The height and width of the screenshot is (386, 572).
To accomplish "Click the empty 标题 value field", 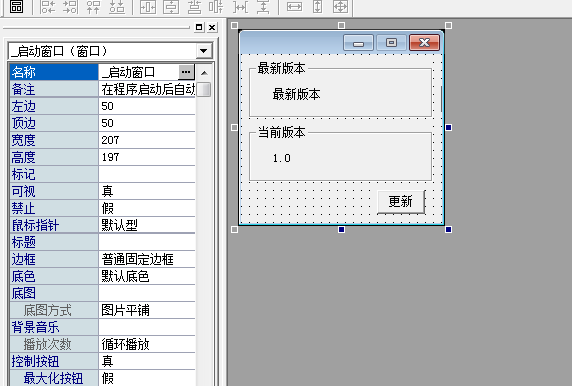I will click(x=147, y=242).
